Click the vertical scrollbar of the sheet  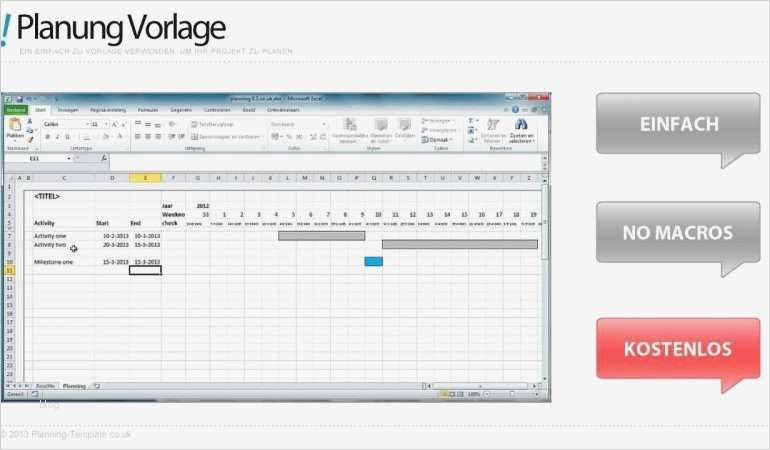(544, 279)
